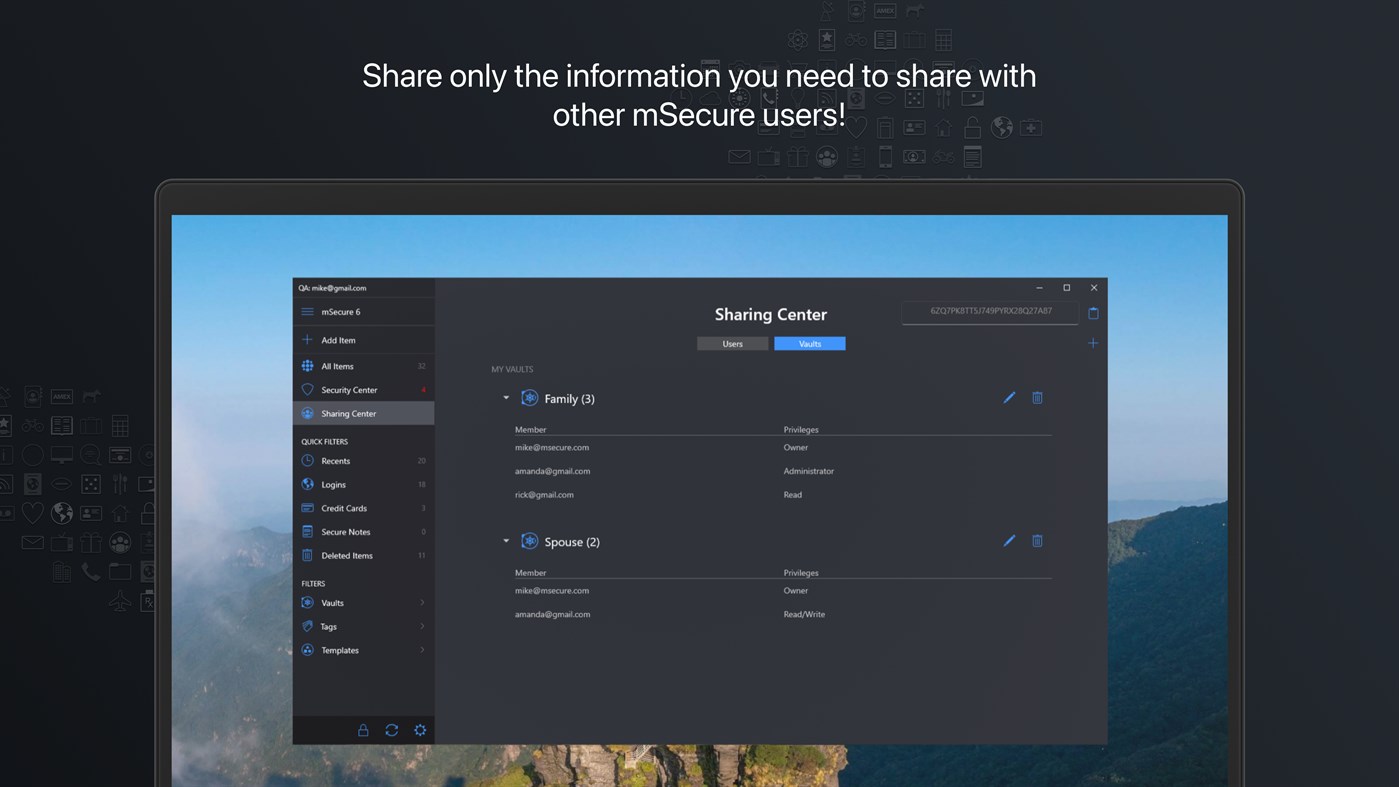Screen dimensions: 1399x787
Task: Maximize the mSecure window
Action: [x=1067, y=288]
